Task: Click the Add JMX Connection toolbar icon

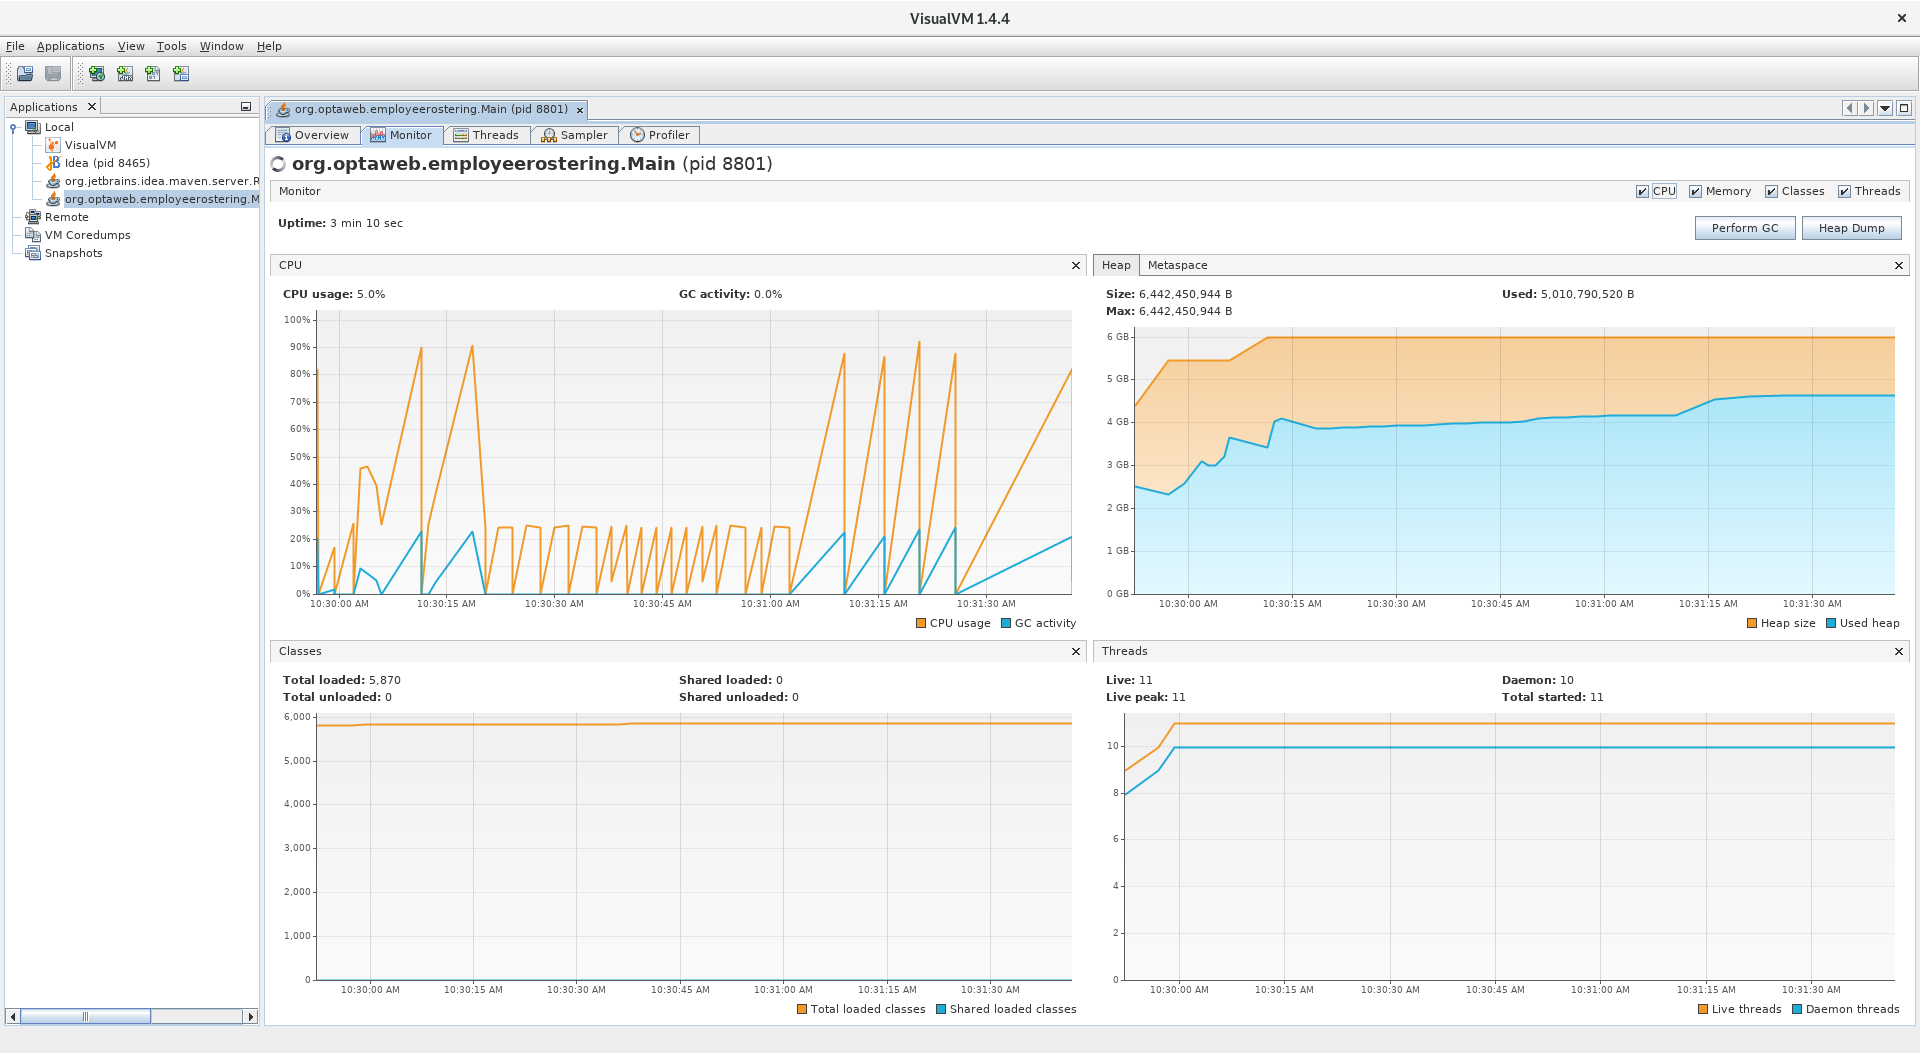Action: [x=125, y=74]
